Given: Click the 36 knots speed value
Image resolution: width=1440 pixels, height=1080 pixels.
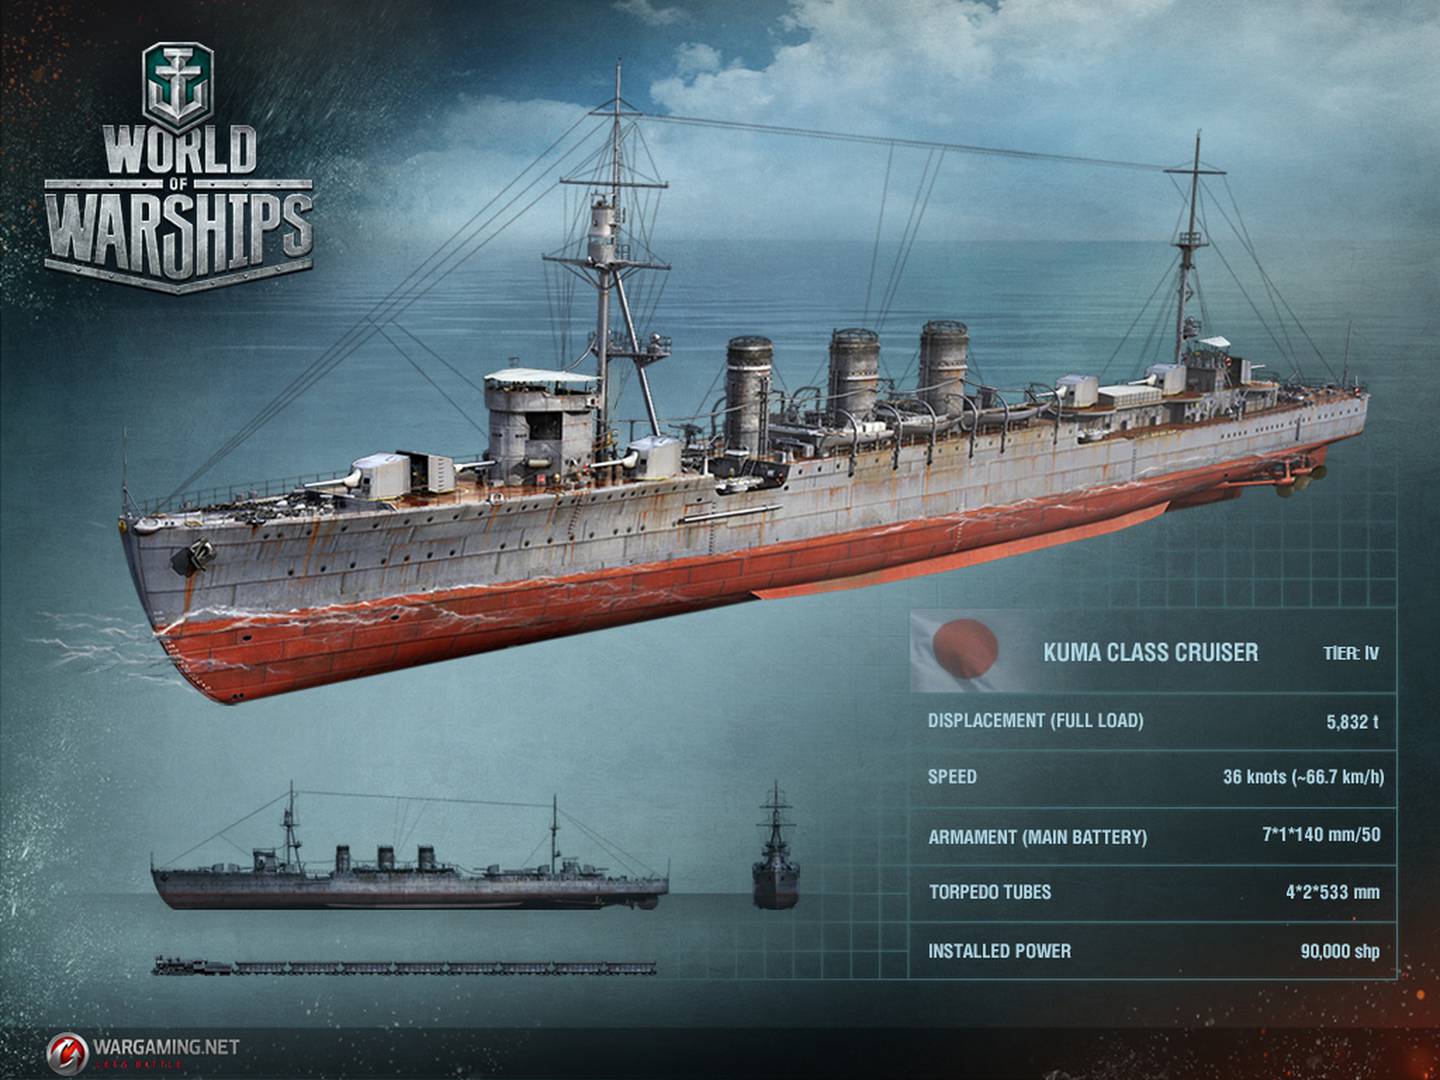Looking at the screenshot, I should pyautogui.click(x=1303, y=777).
